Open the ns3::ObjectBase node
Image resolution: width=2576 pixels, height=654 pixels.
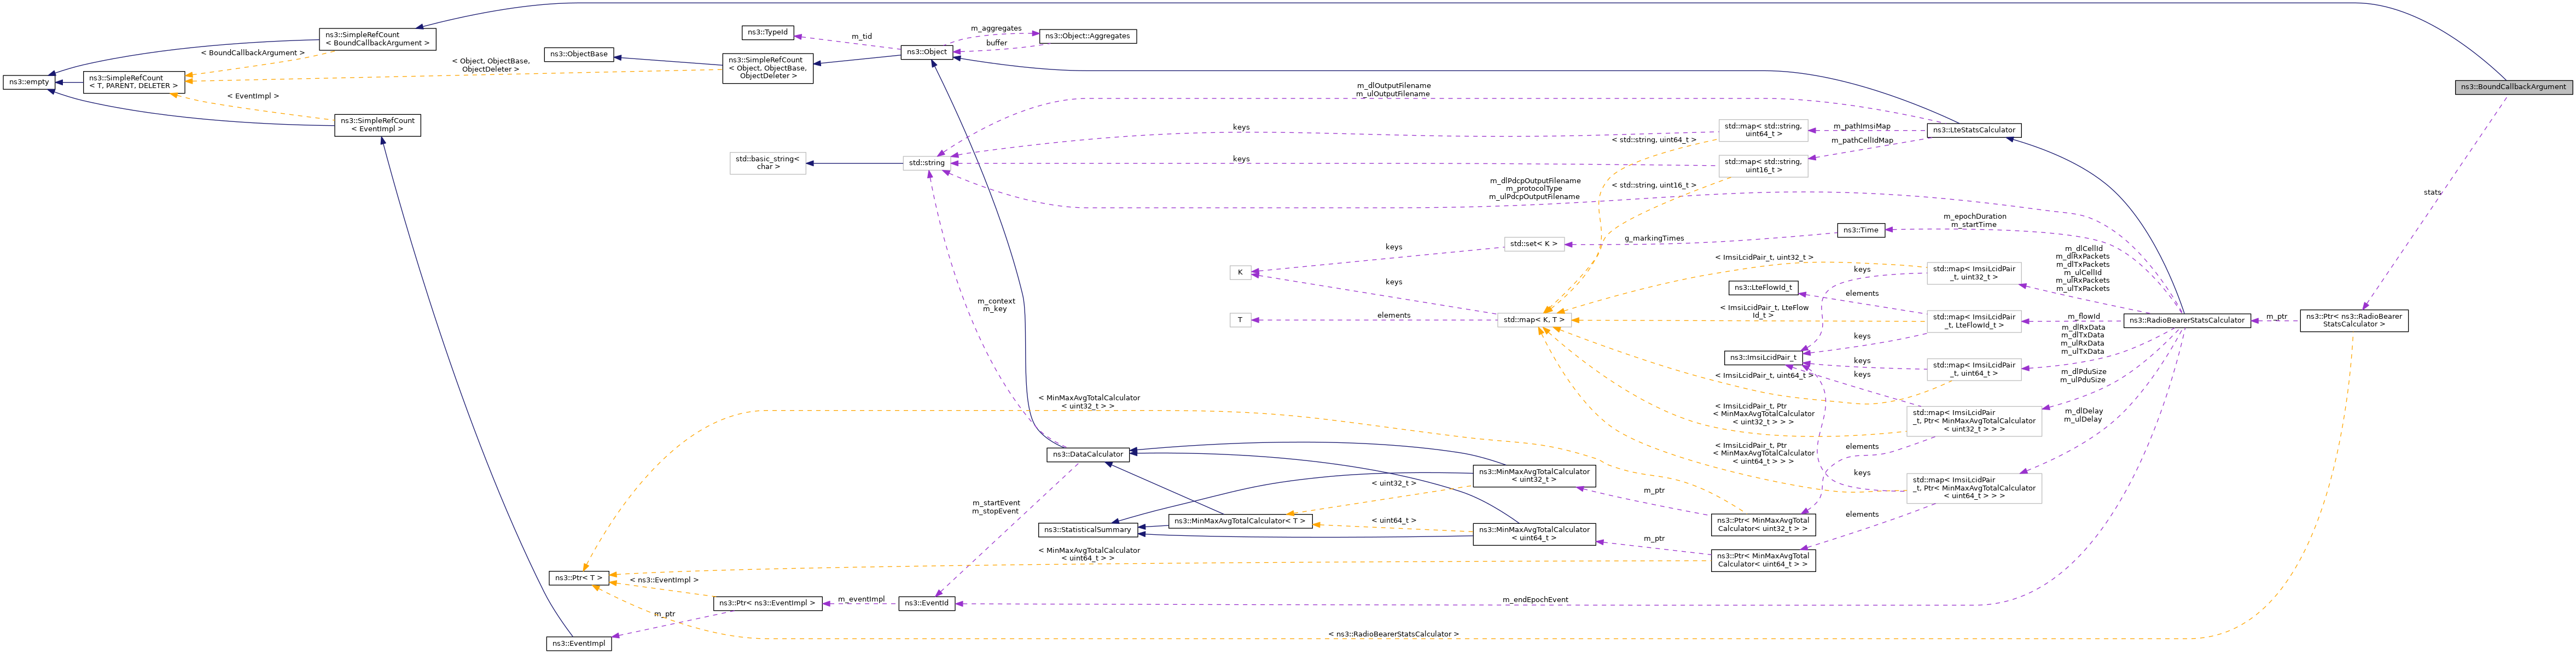[579, 54]
